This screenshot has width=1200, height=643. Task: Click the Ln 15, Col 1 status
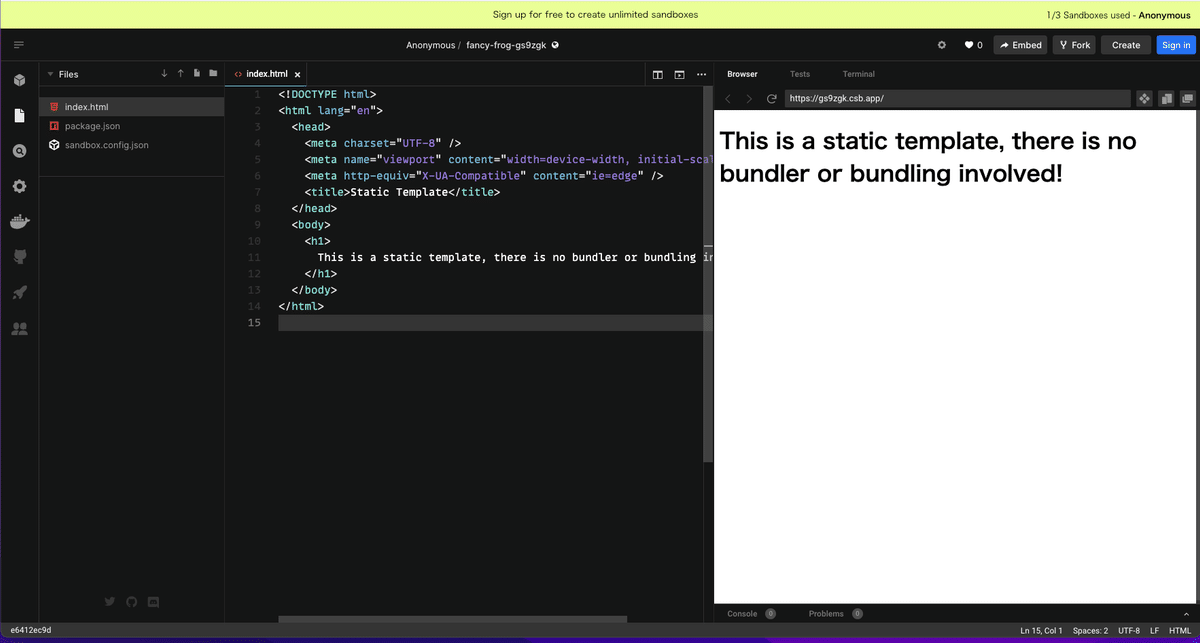click(1042, 631)
